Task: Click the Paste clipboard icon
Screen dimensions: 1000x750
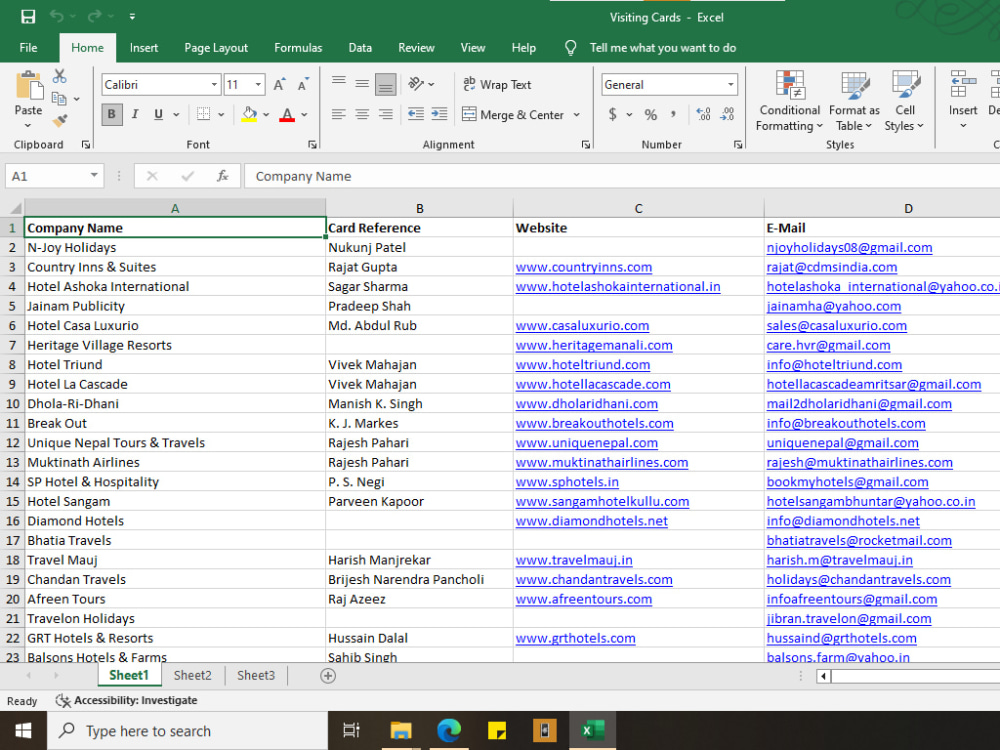Action: click(29, 86)
